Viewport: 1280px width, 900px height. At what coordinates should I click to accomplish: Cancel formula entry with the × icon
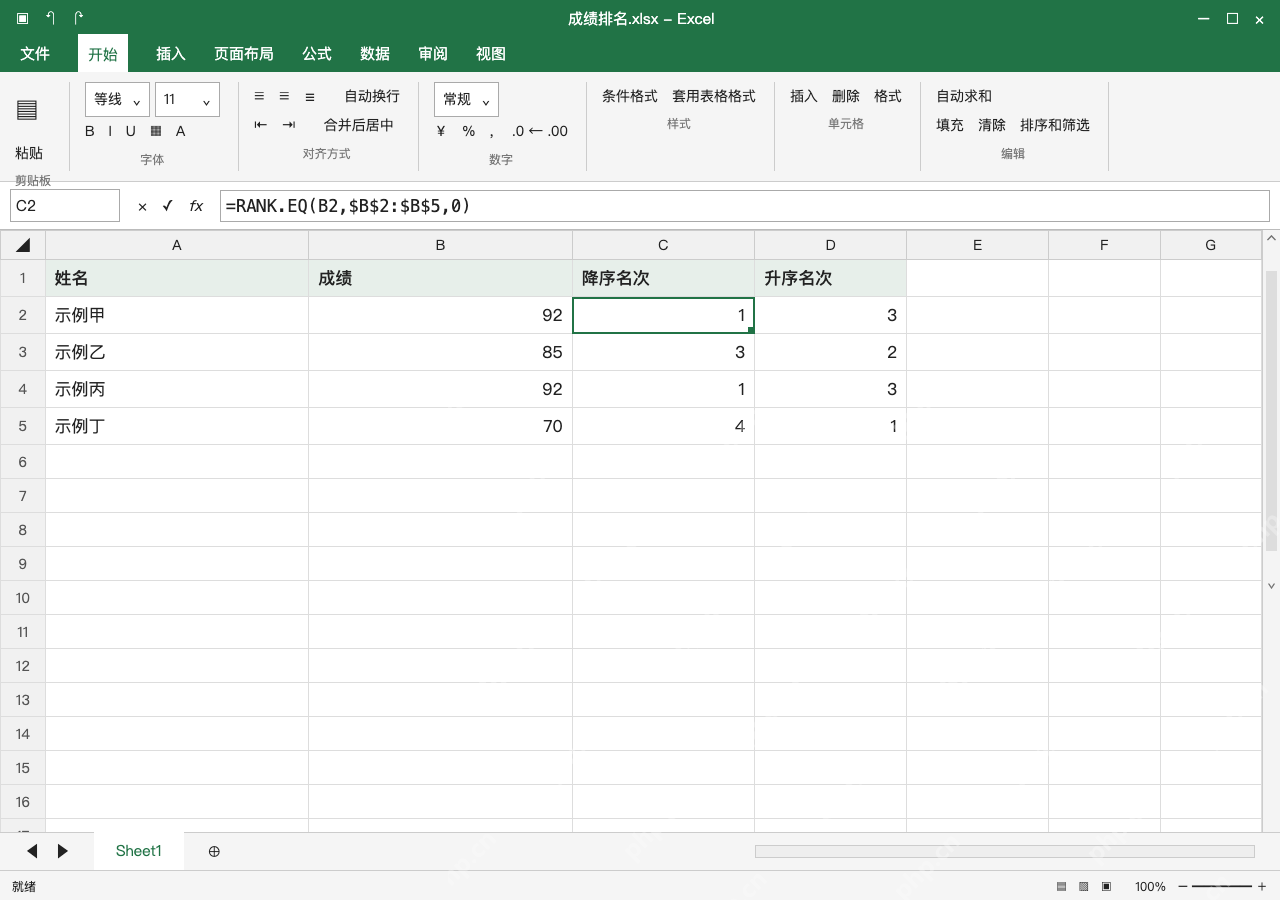[x=142, y=206]
